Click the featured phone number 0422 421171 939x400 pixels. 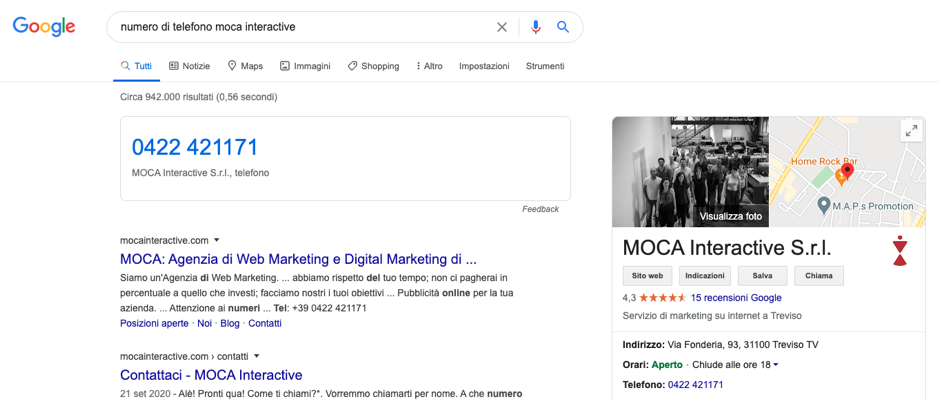195,147
